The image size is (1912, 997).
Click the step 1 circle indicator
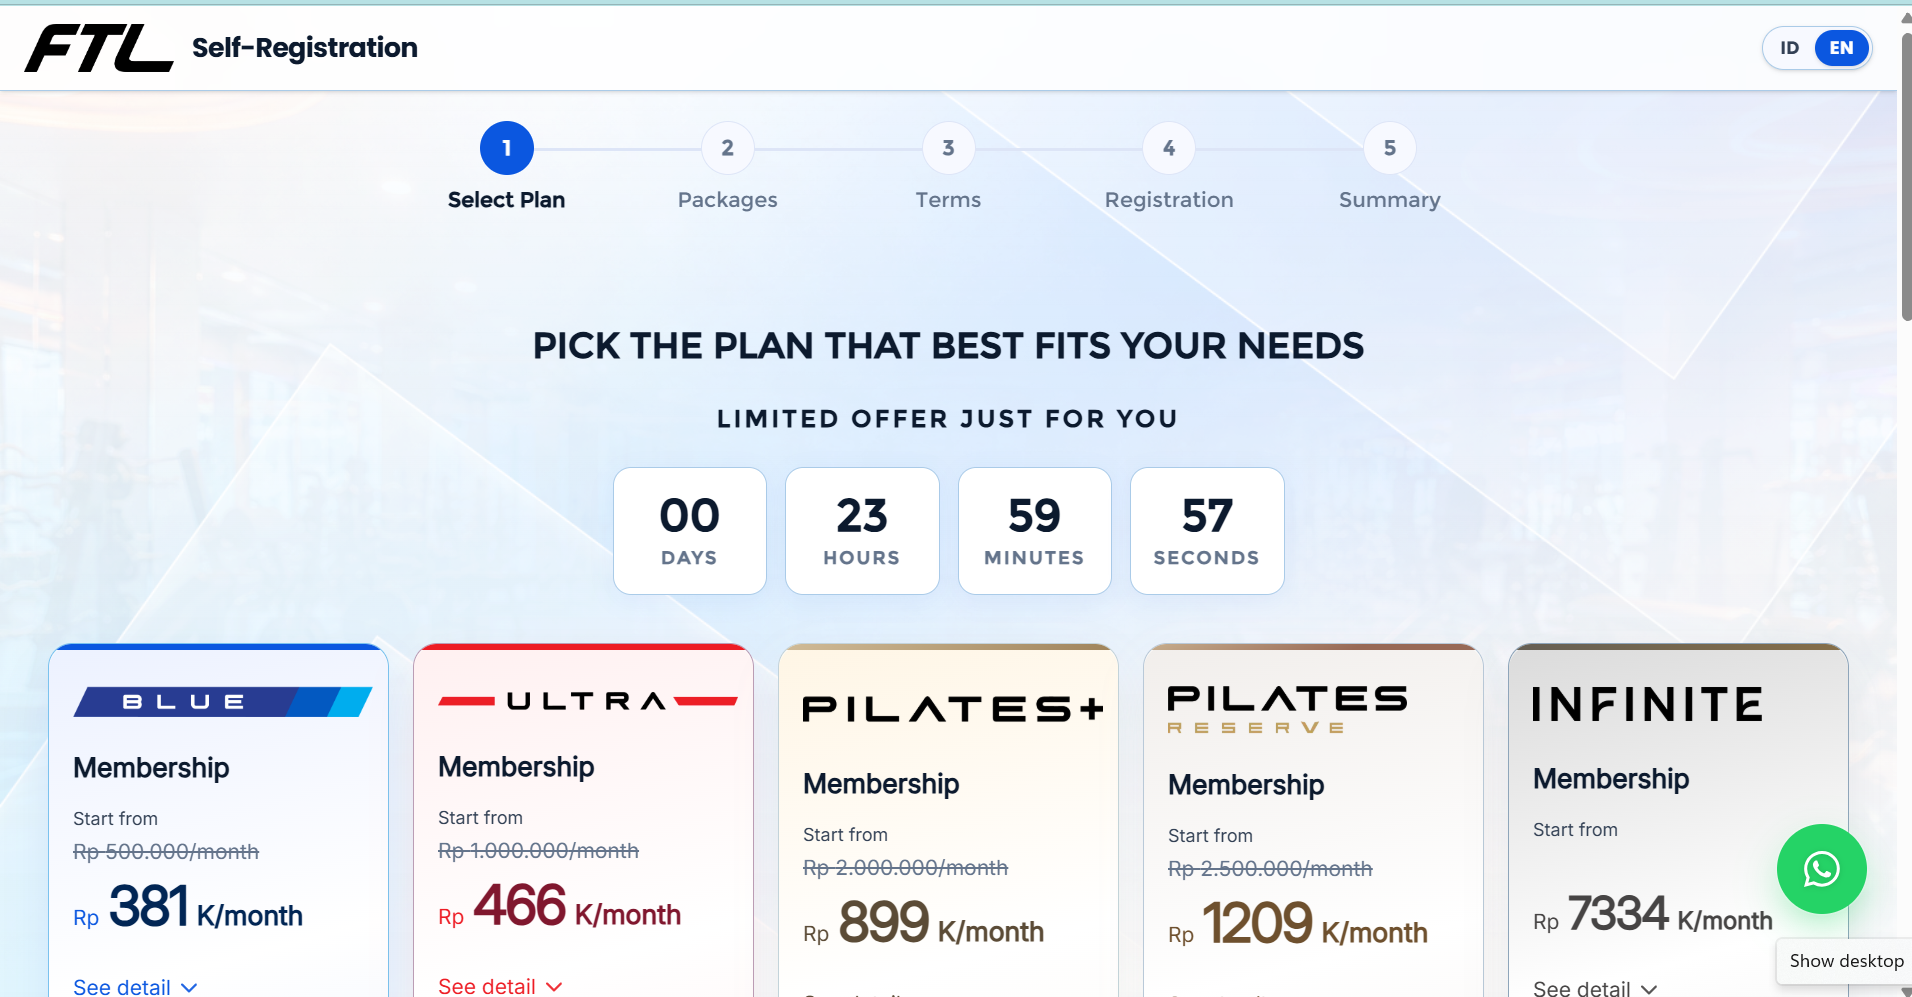click(x=507, y=148)
